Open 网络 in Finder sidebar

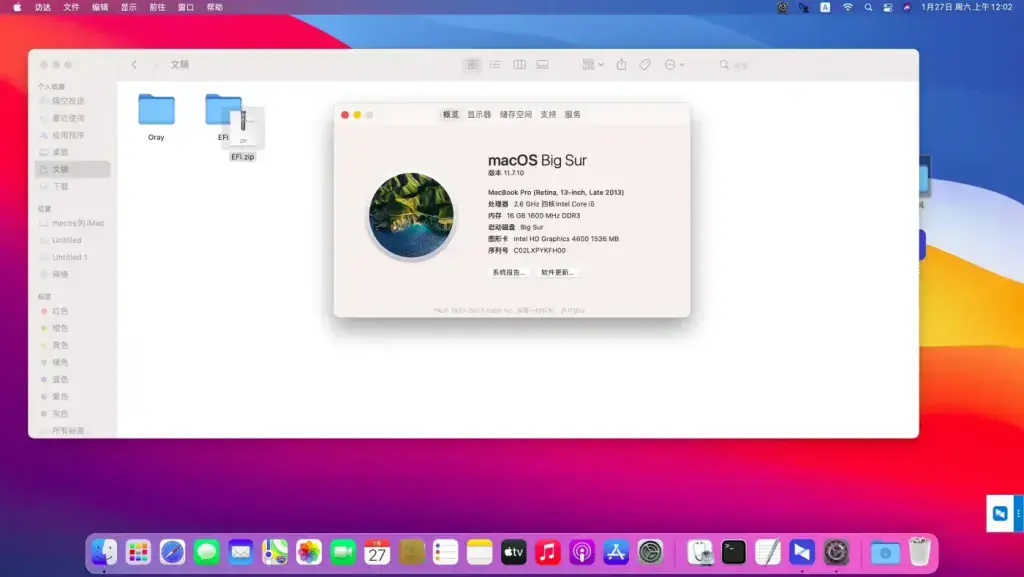click(x=60, y=274)
